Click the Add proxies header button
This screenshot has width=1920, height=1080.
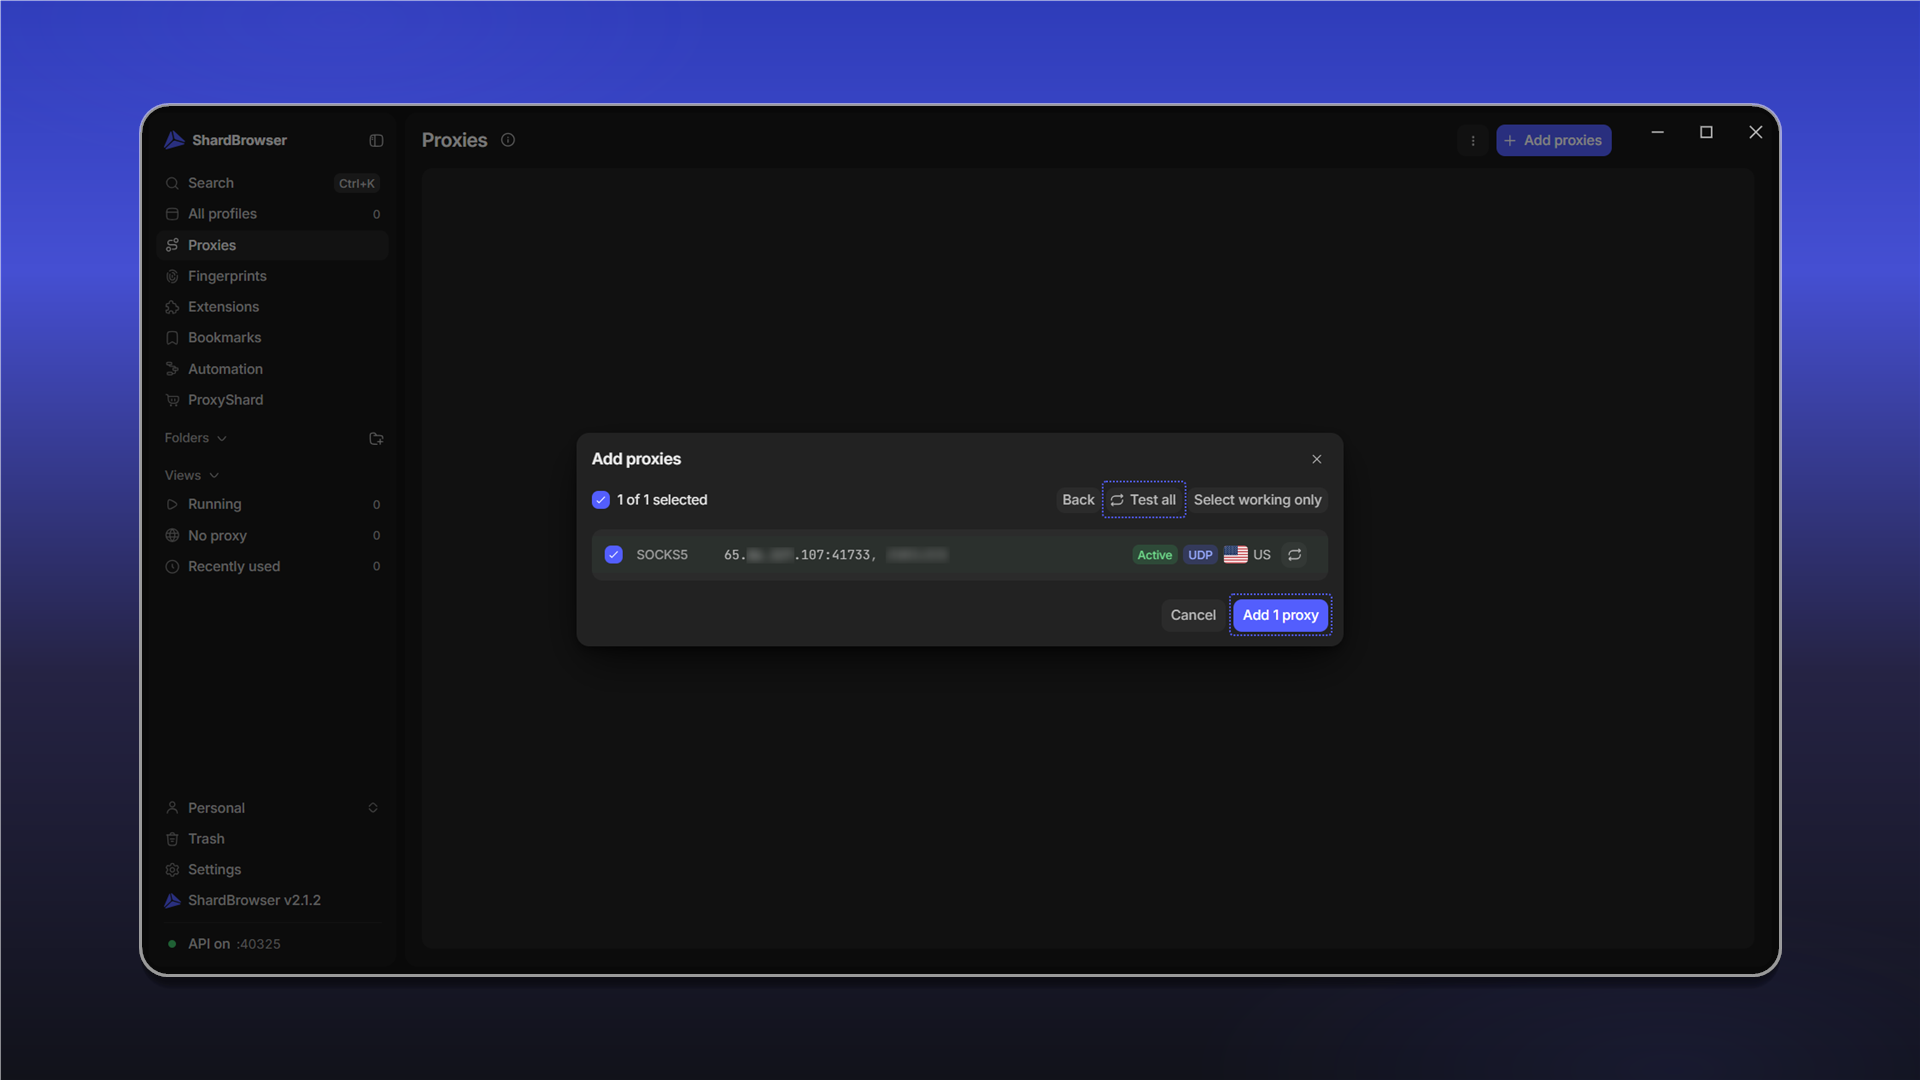[x=1553, y=141]
